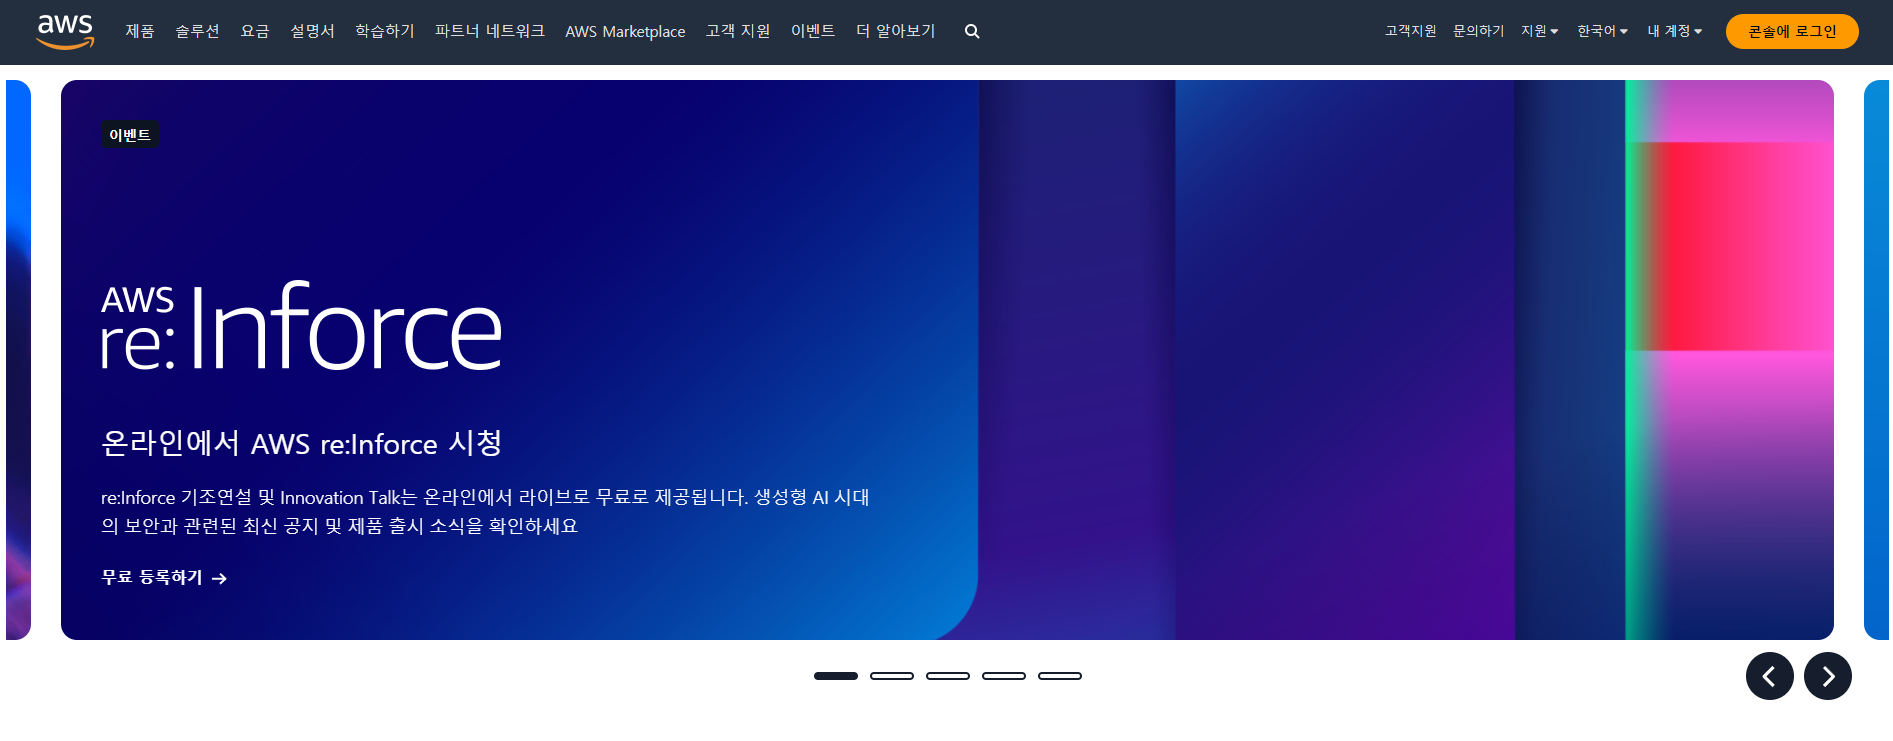Go to previous carousel slide arrow
The width and height of the screenshot is (1893, 741).
[x=1770, y=676]
